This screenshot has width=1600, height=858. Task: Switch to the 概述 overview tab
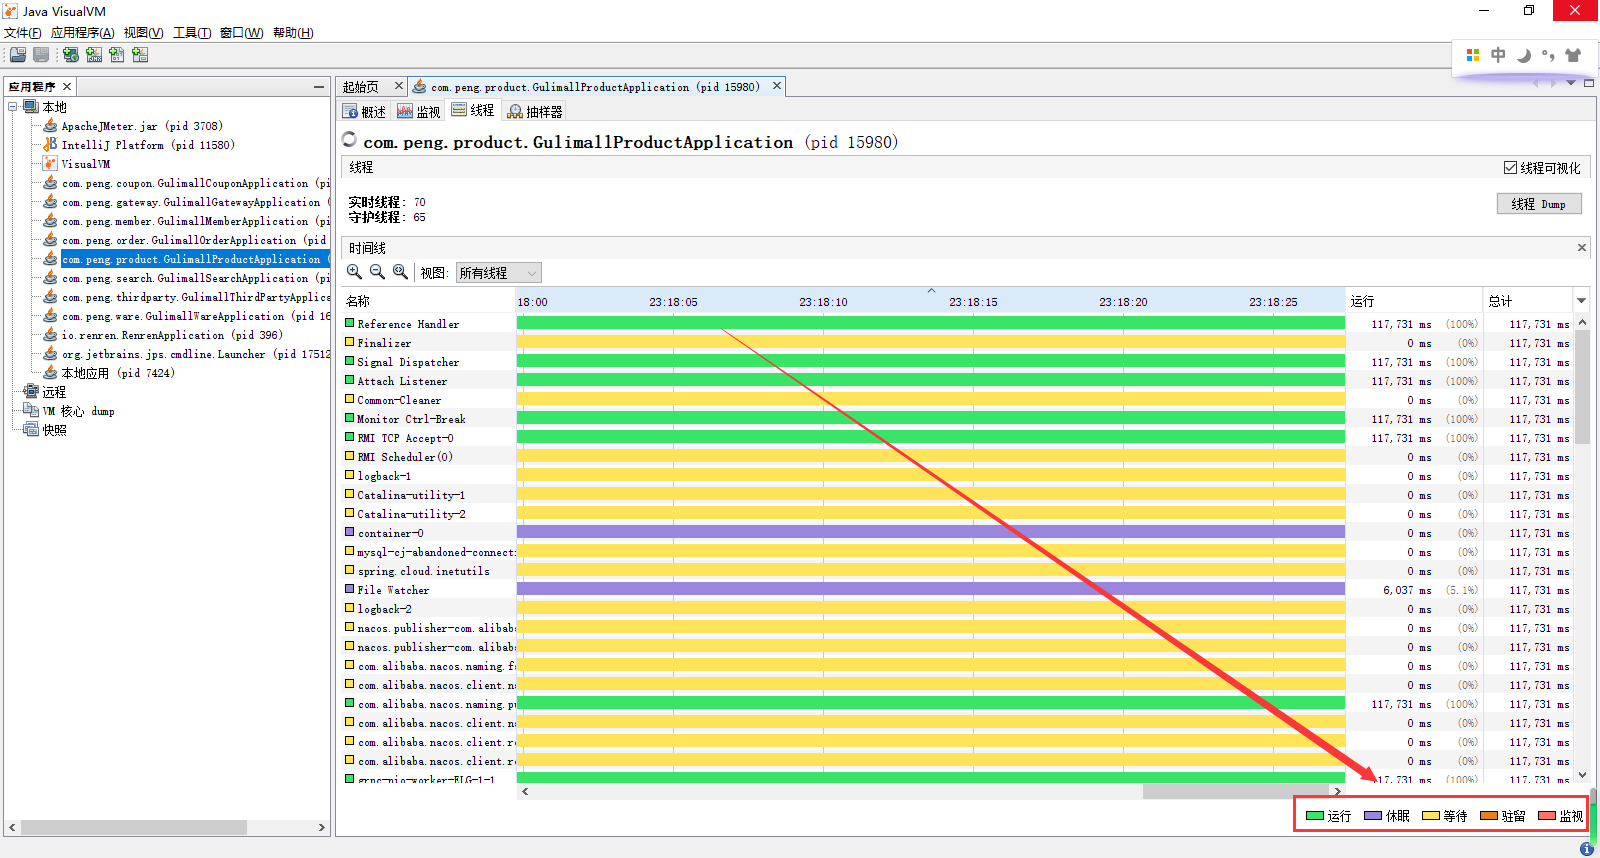click(x=364, y=111)
